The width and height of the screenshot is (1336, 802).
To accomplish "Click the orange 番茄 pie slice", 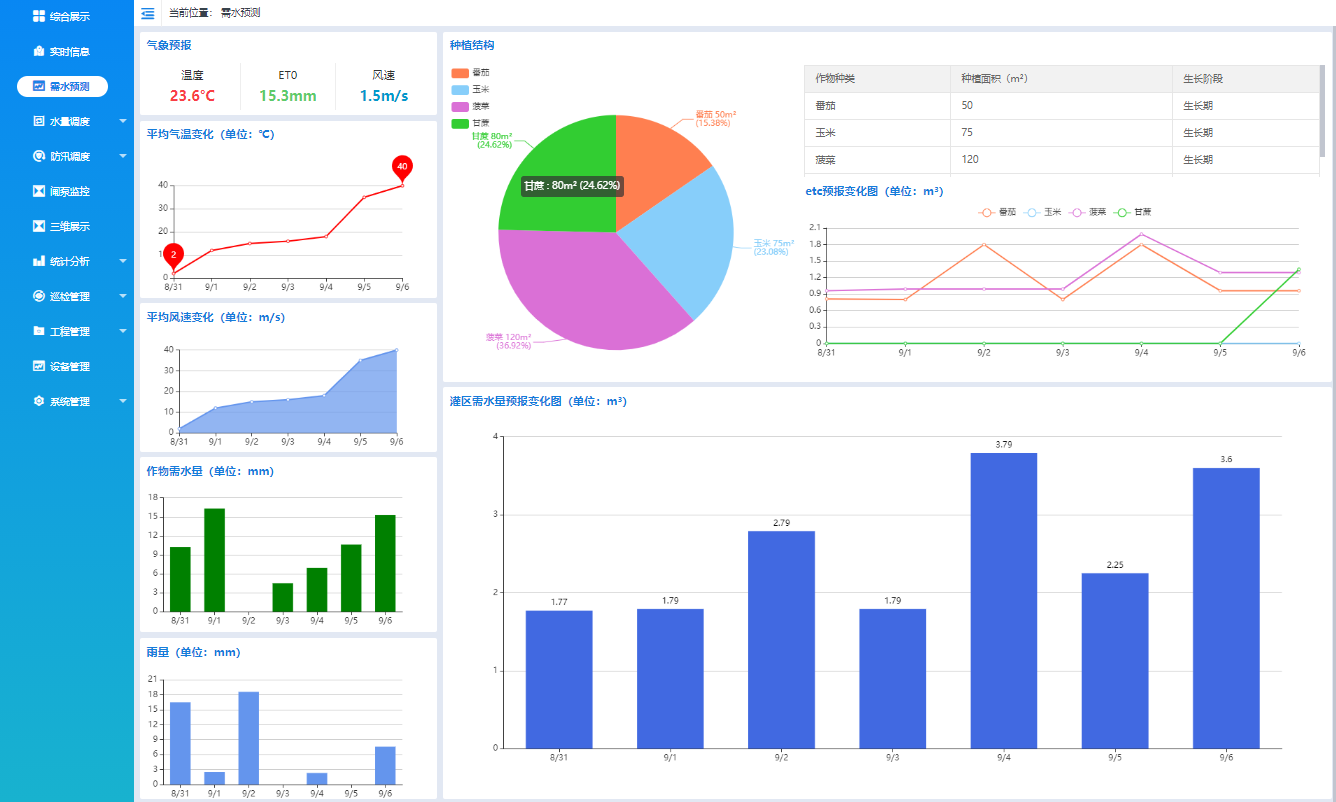I will coord(655,165).
